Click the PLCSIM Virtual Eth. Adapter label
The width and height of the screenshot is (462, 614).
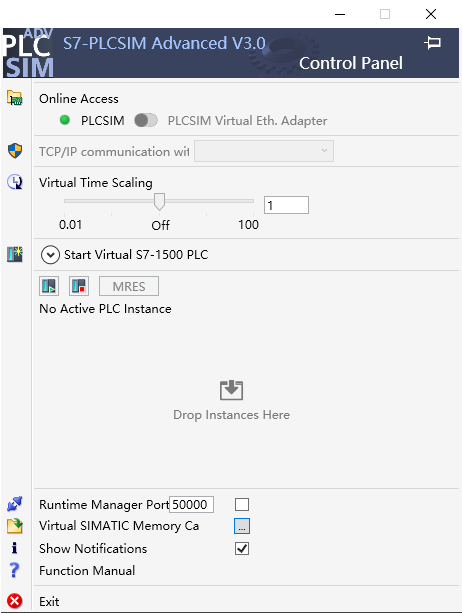point(247,121)
